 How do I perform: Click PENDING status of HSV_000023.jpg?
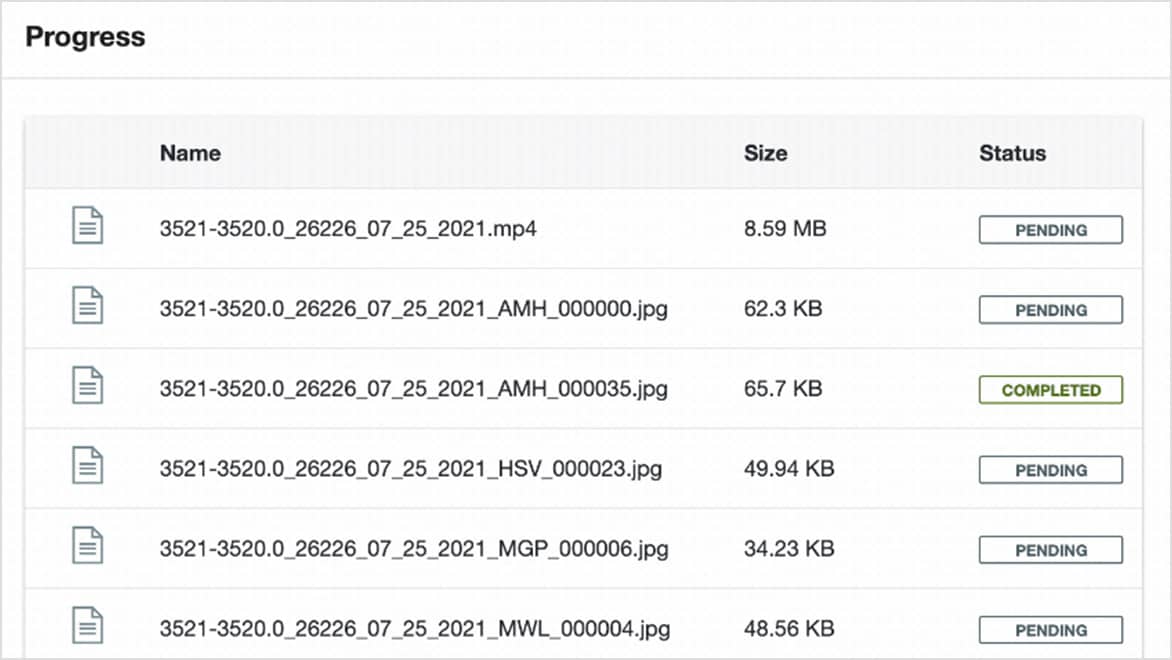[x=1050, y=470]
